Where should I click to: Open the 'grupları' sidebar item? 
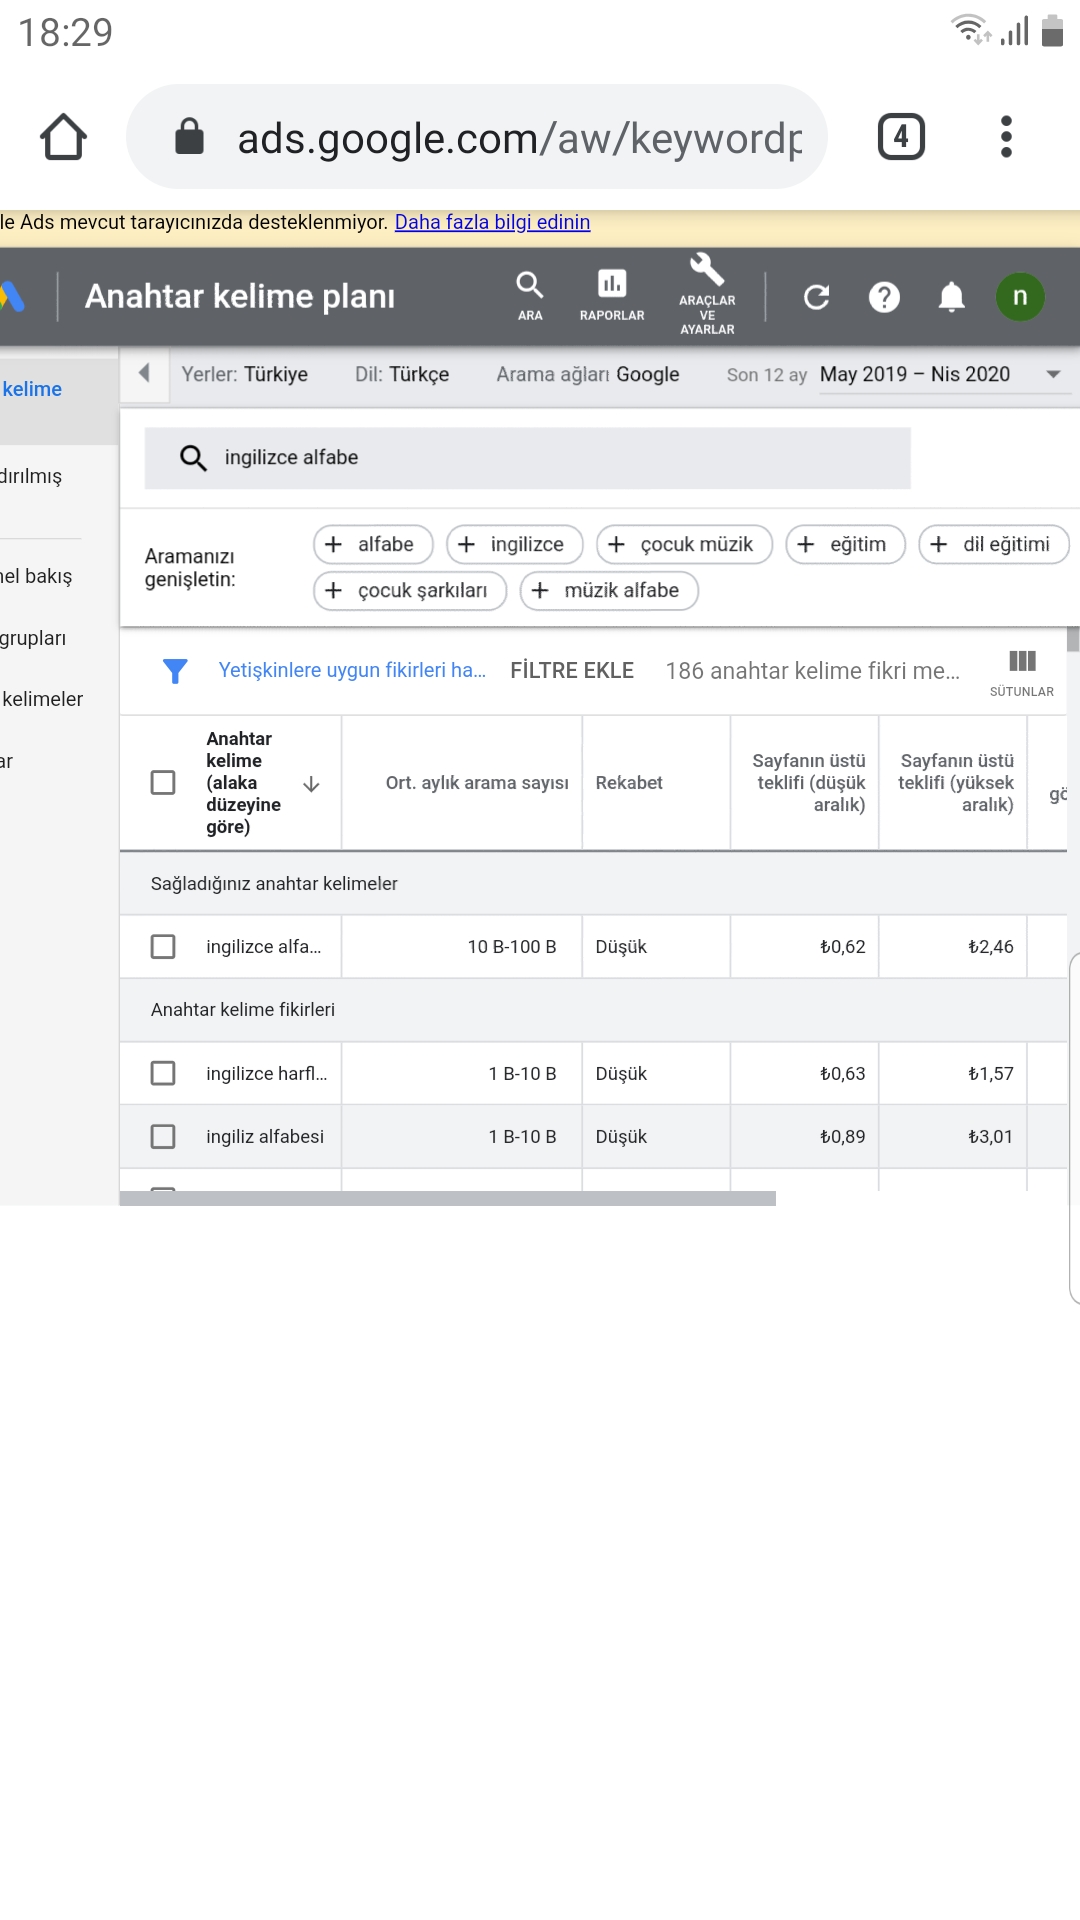33,638
